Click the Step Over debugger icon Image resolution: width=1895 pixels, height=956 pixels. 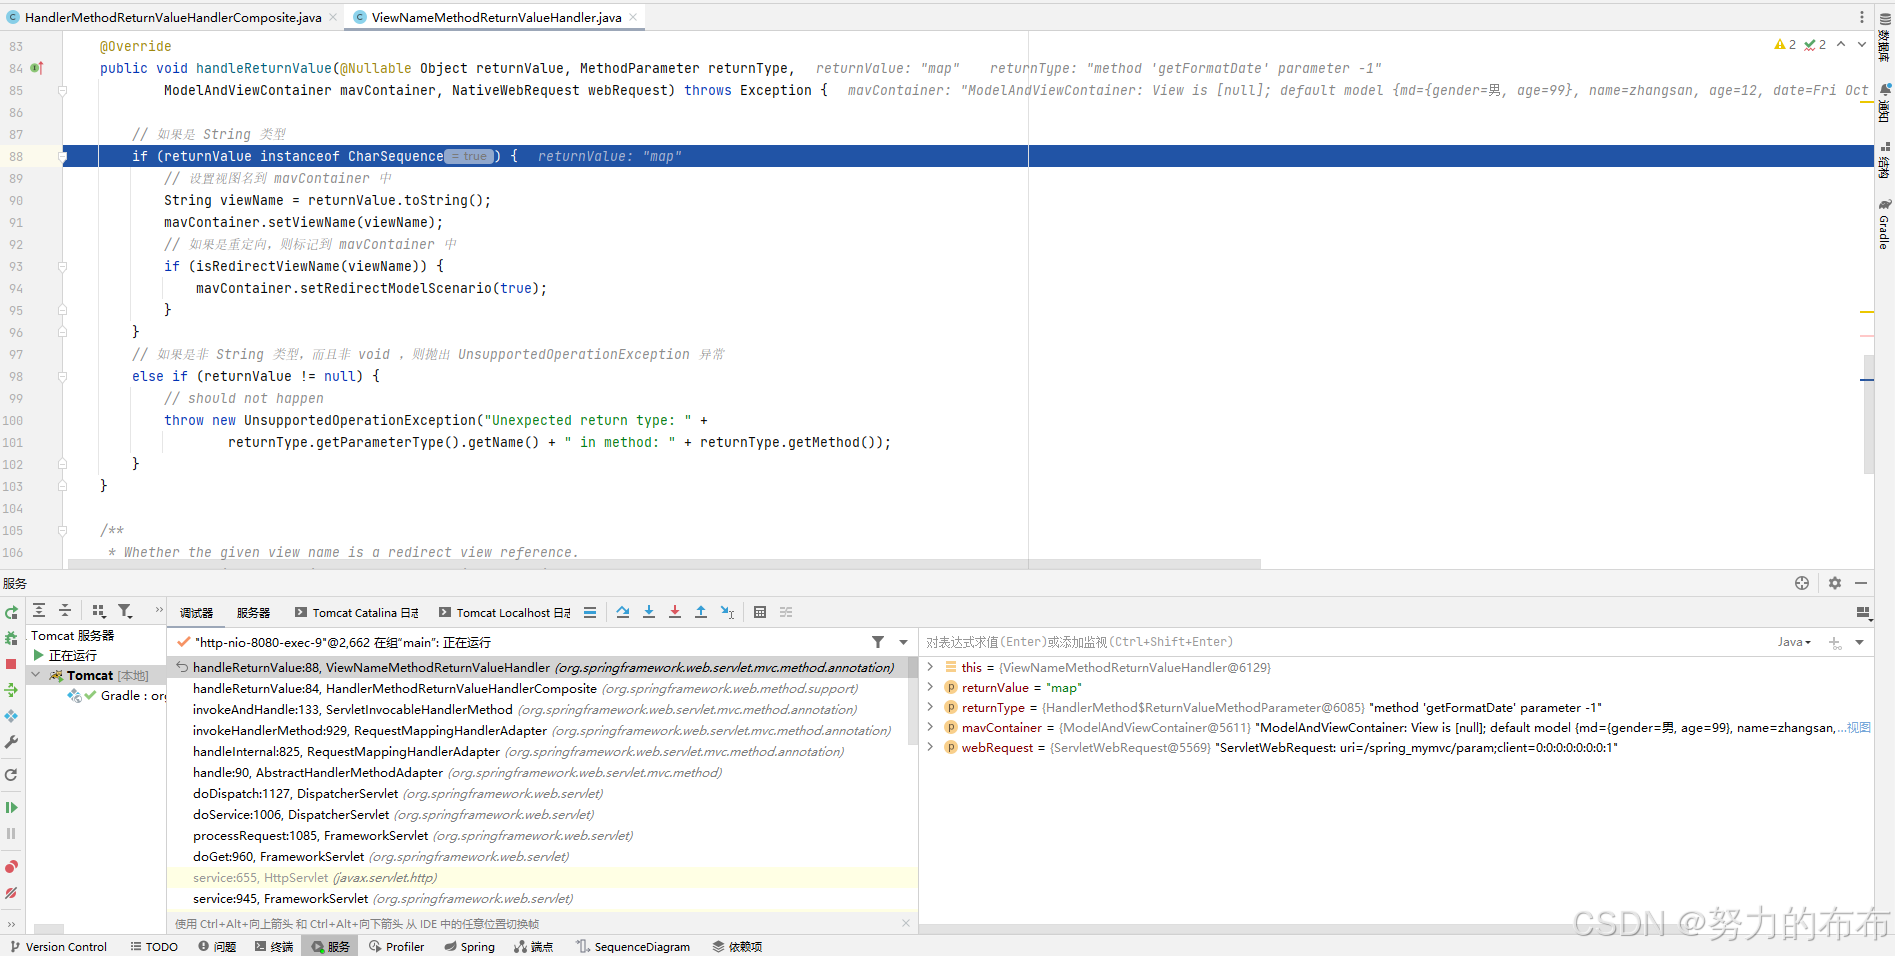click(623, 612)
